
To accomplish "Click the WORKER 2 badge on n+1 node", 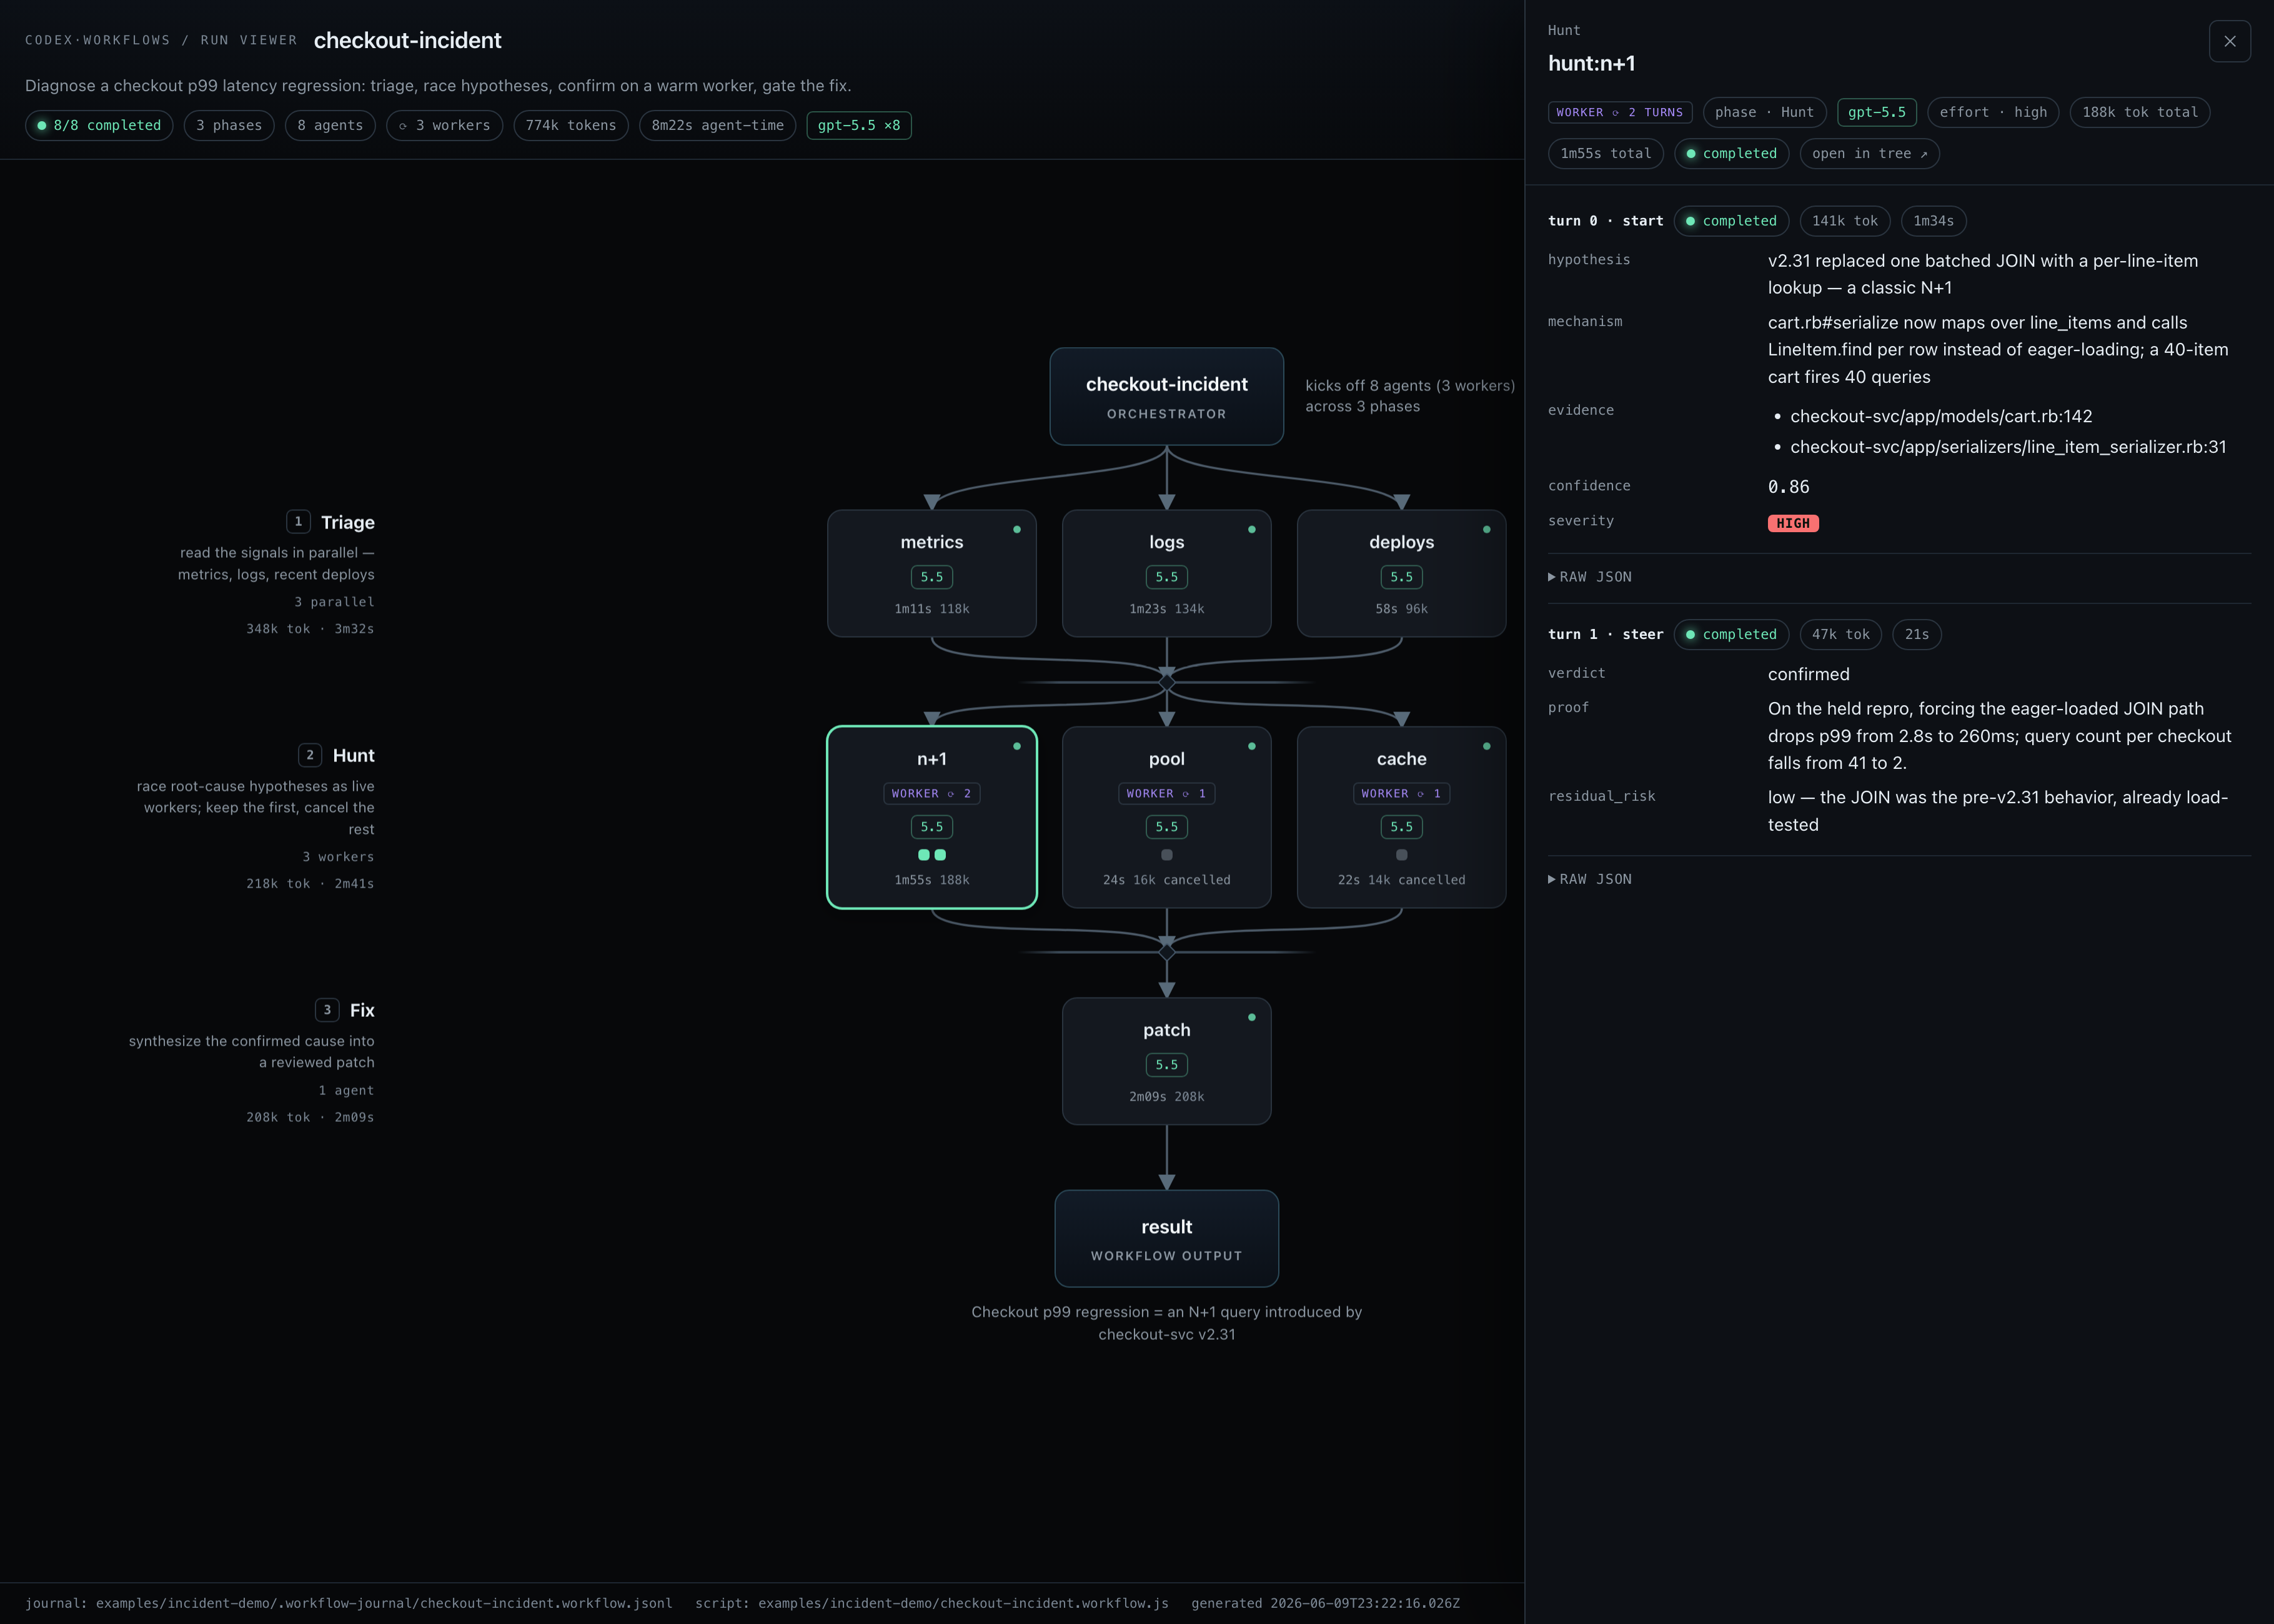I will [x=931, y=793].
